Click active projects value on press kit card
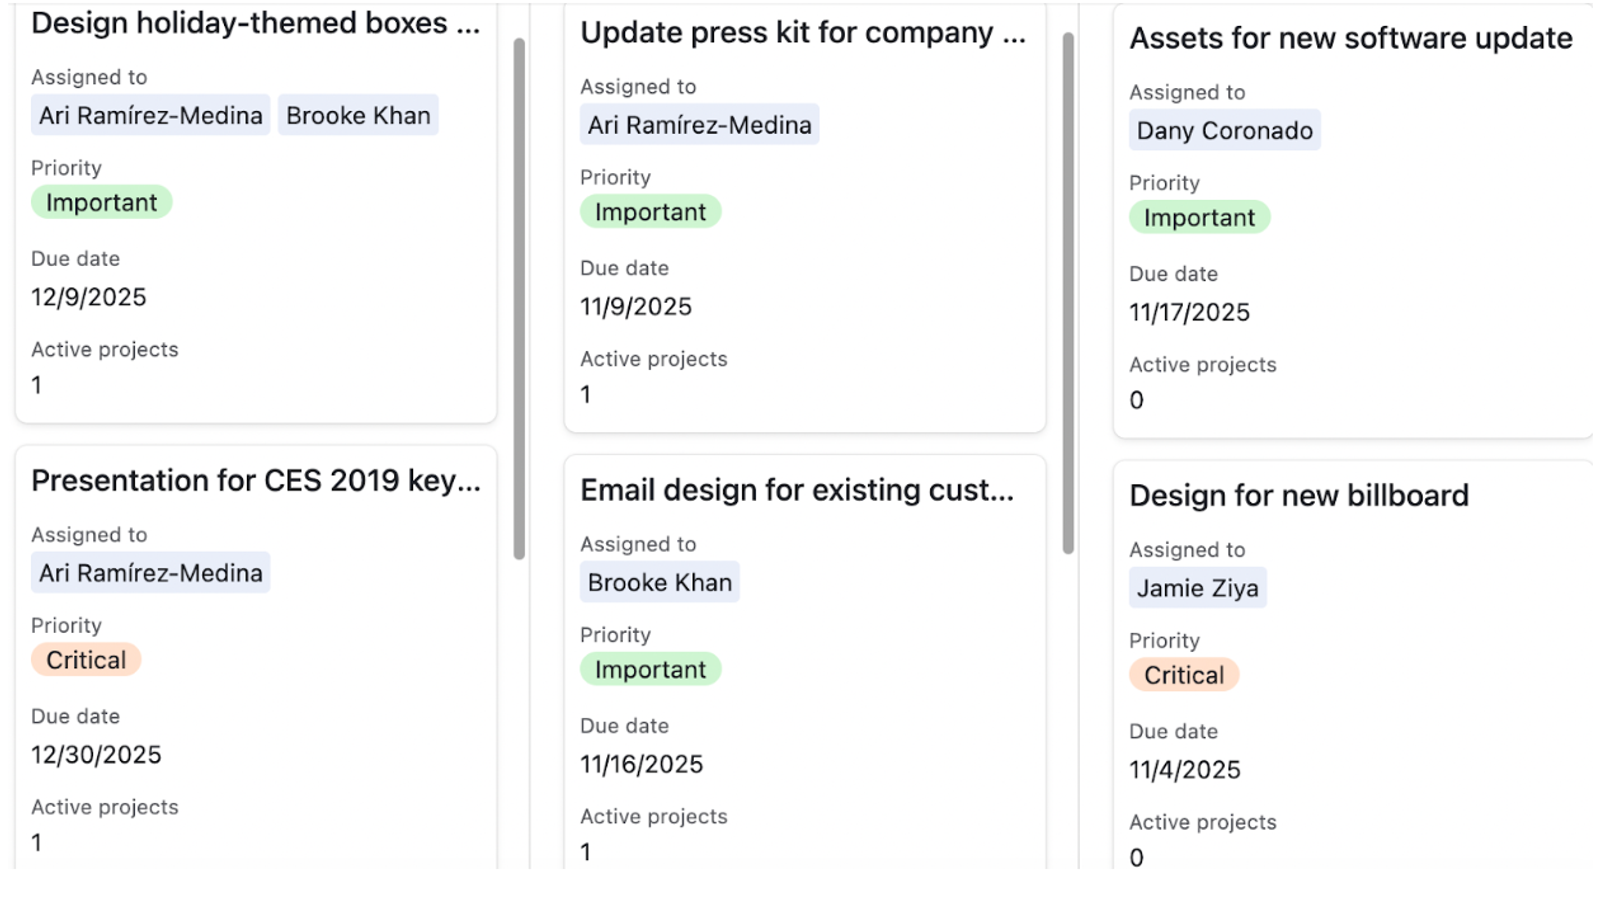This screenshot has height=914, width=1600. tap(586, 394)
